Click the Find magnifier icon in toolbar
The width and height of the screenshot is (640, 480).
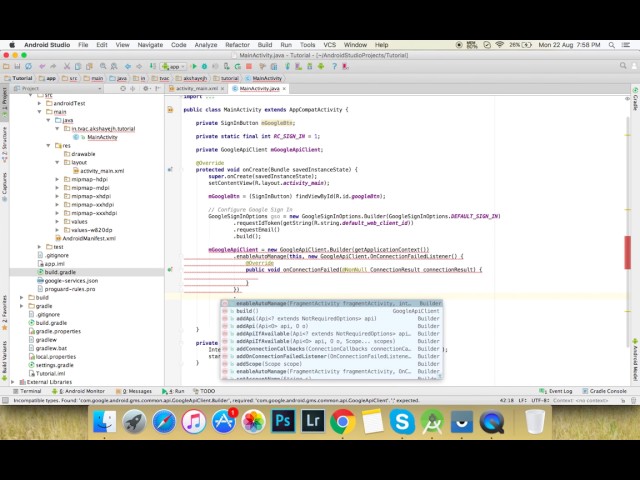coord(103,66)
